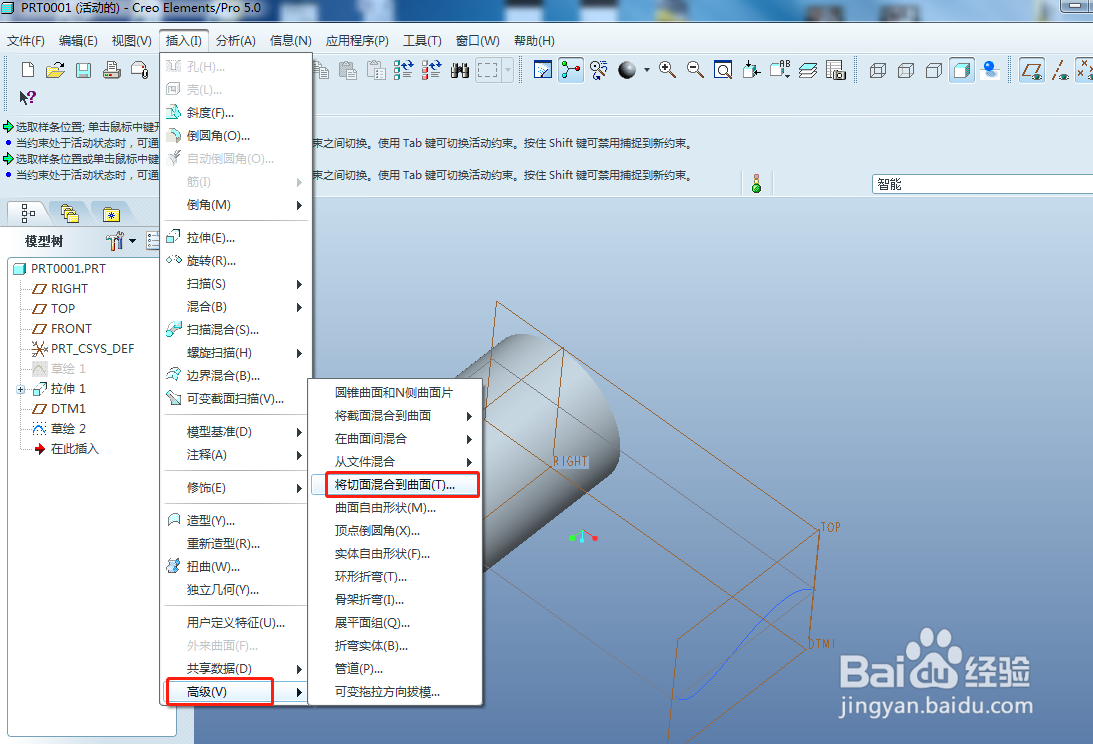Expand the 拉伸 1 feature node
The width and height of the screenshot is (1093, 744).
21,390
